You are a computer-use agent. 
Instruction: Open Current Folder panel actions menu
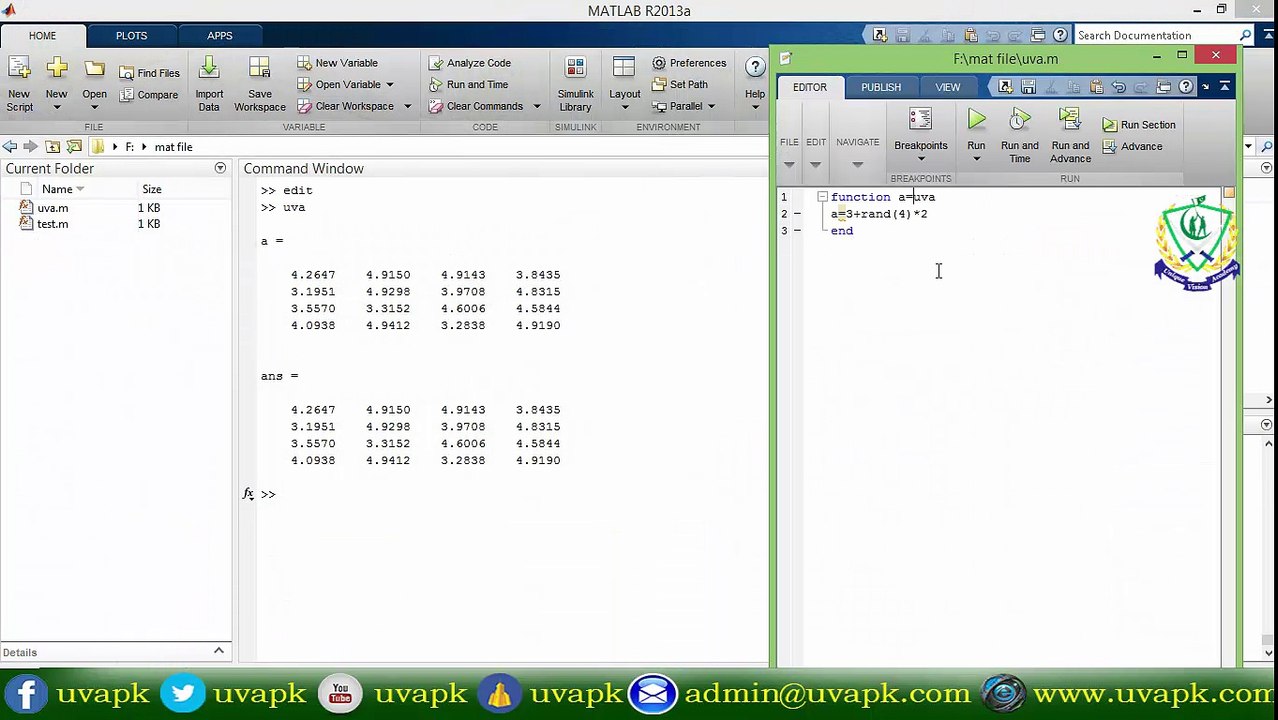point(220,168)
